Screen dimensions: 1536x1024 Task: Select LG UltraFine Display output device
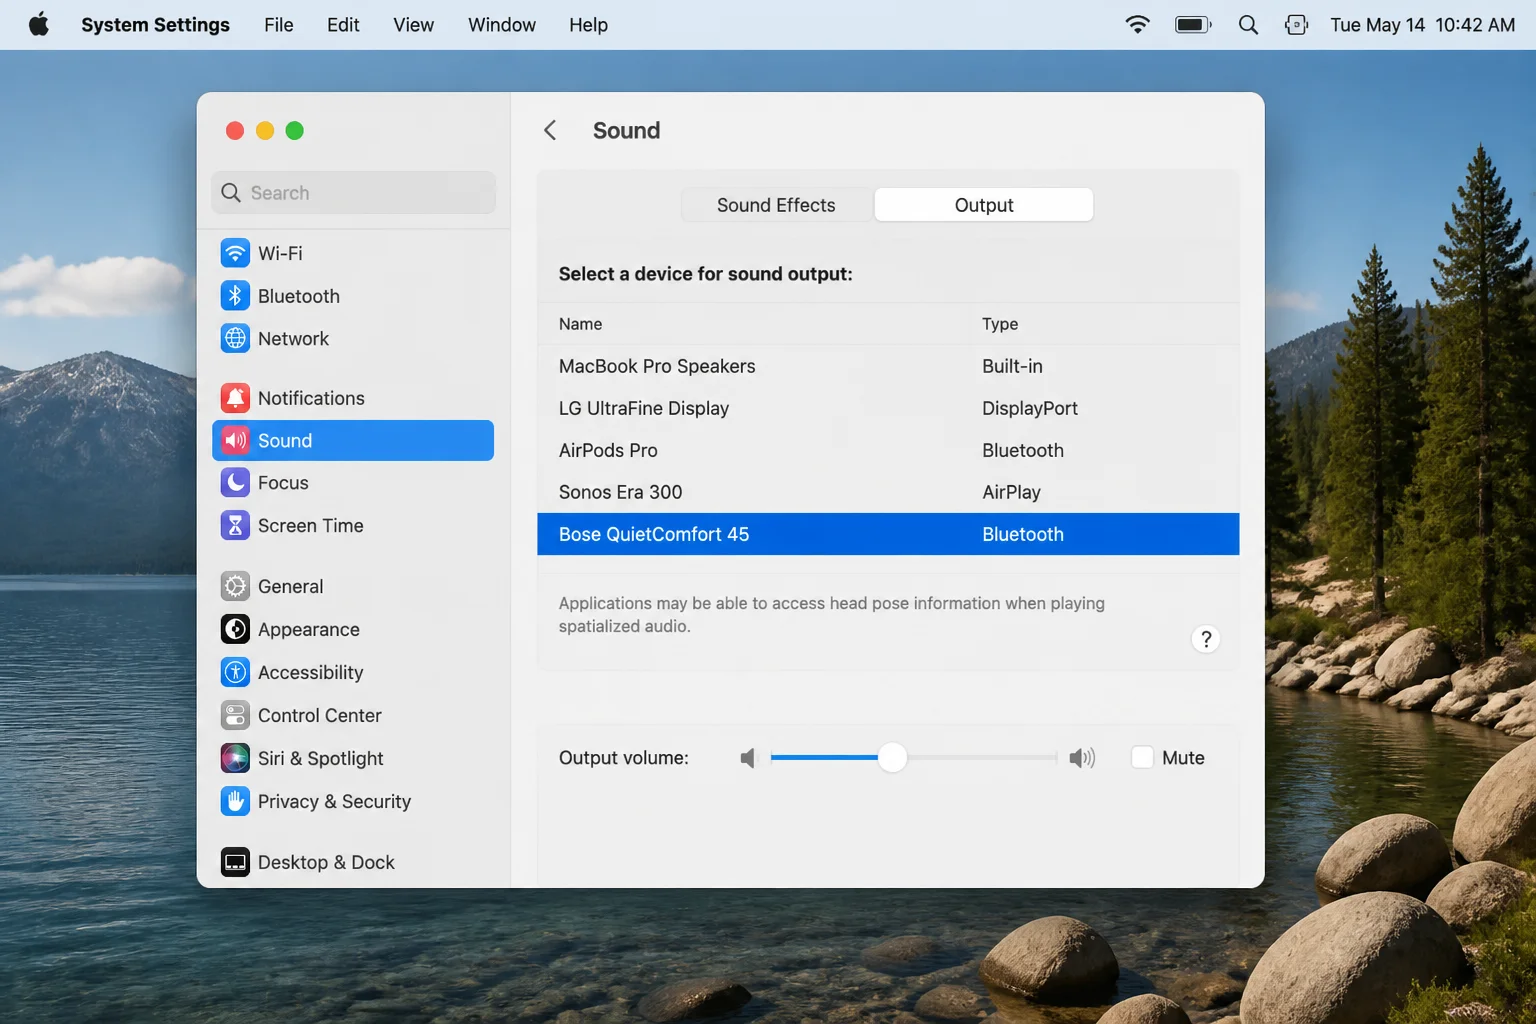888,408
